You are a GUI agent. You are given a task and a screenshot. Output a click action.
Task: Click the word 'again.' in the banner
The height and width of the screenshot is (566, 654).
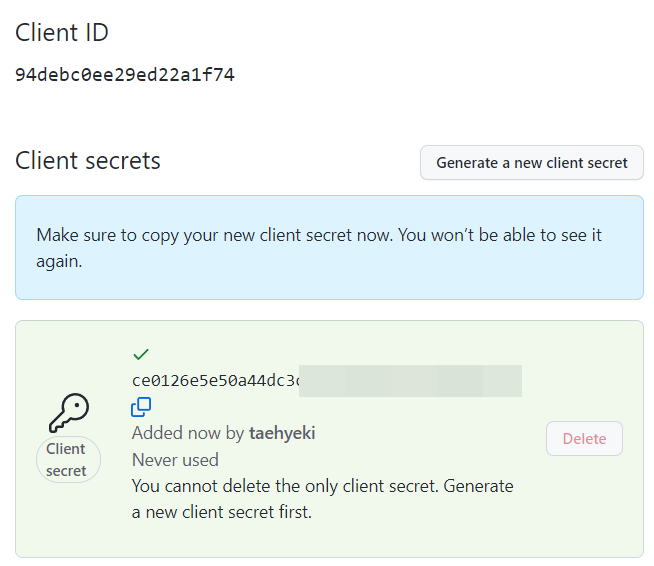59,261
